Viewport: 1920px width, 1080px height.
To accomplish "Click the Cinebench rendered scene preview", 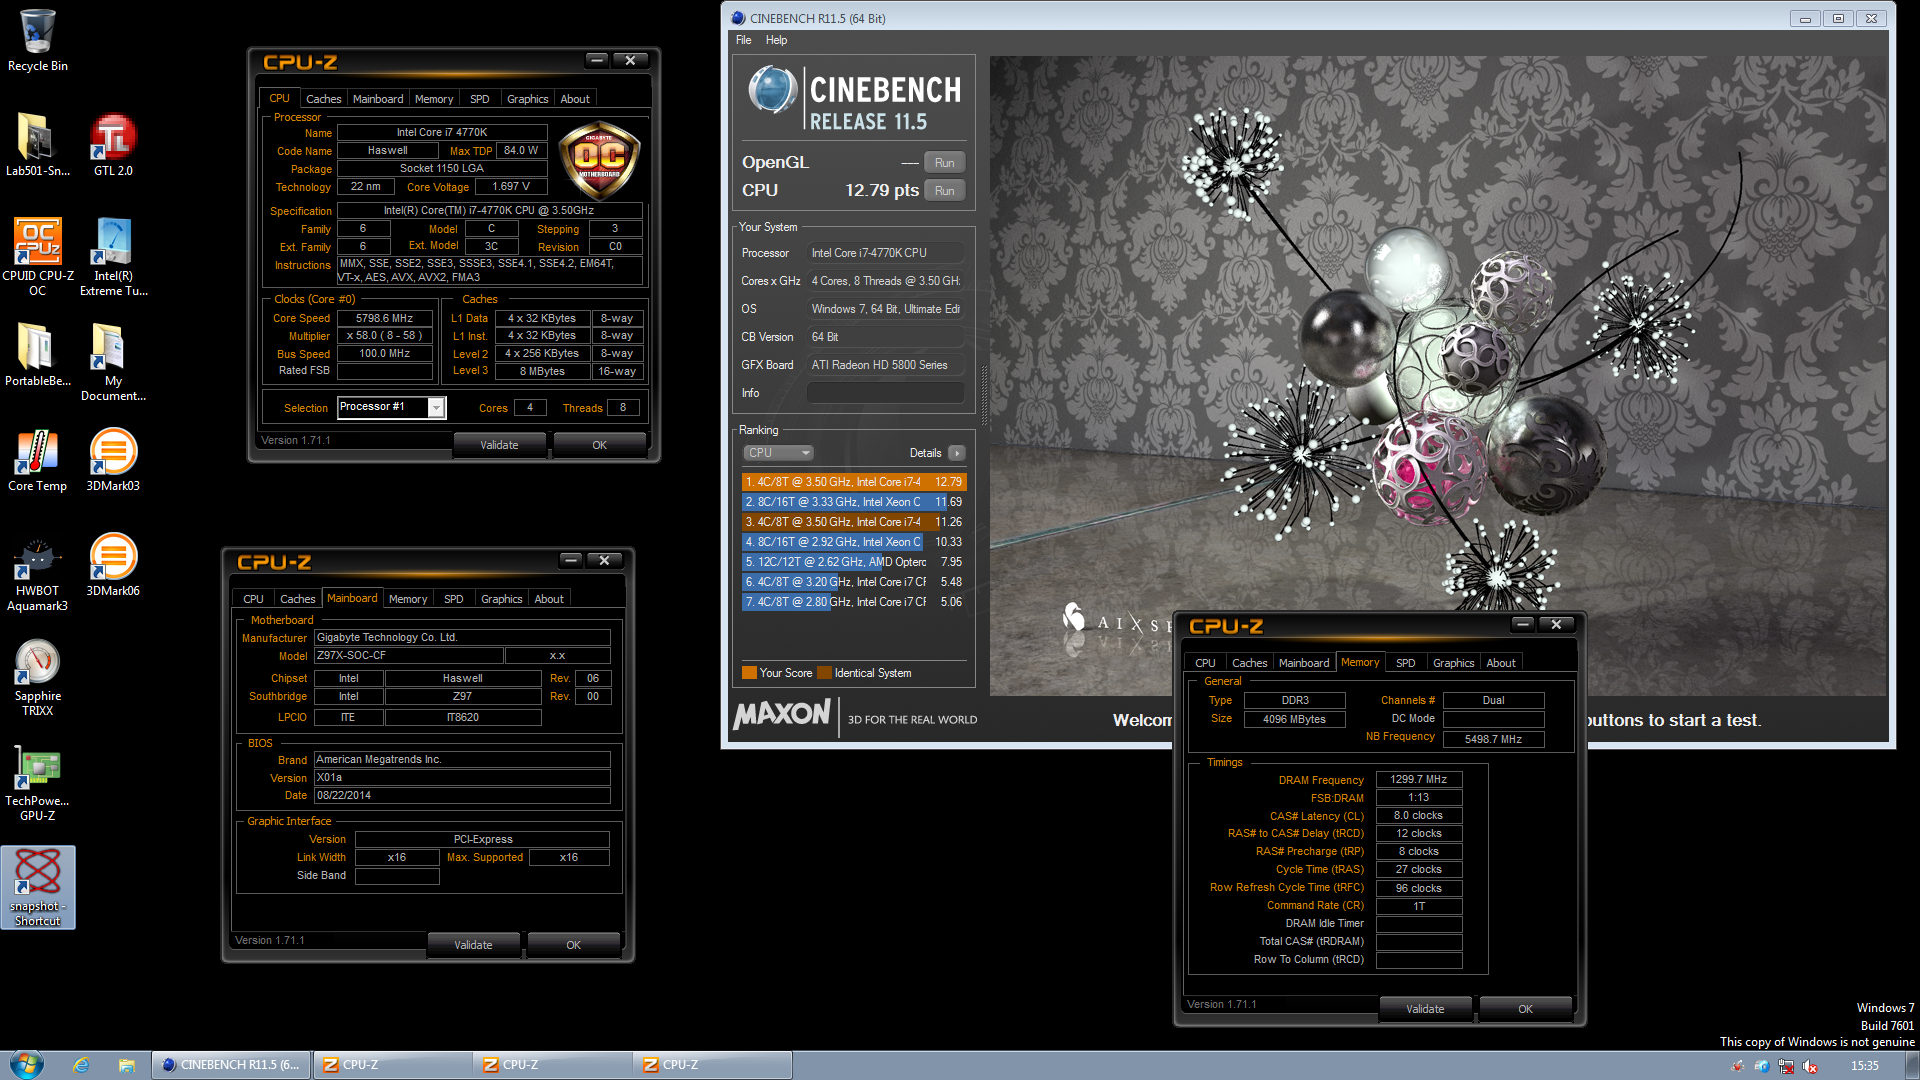I will (x=1438, y=375).
